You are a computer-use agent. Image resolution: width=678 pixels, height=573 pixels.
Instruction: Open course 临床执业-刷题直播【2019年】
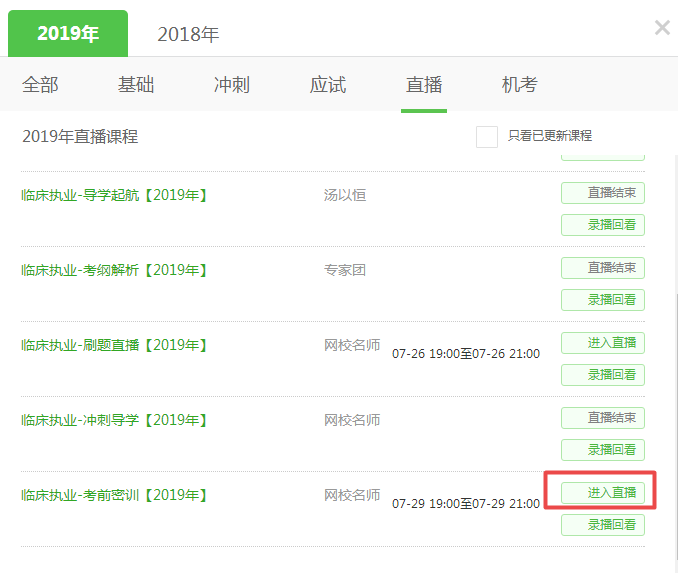pos(115,345)
